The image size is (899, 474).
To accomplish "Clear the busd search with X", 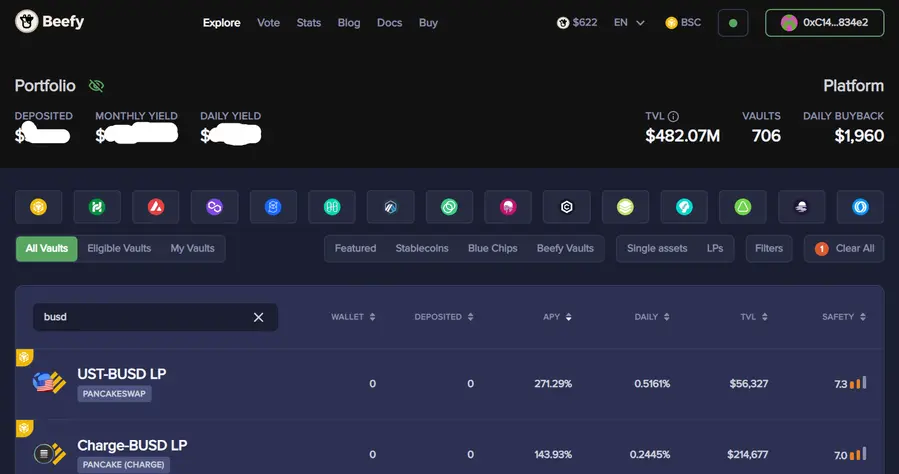I will pyautogui.click(x=259, y=318).
